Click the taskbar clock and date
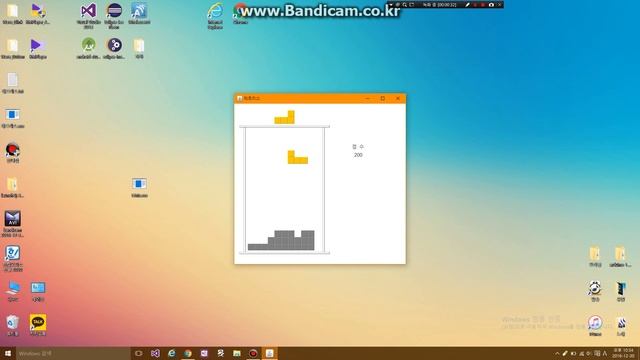 pos(624,353)
